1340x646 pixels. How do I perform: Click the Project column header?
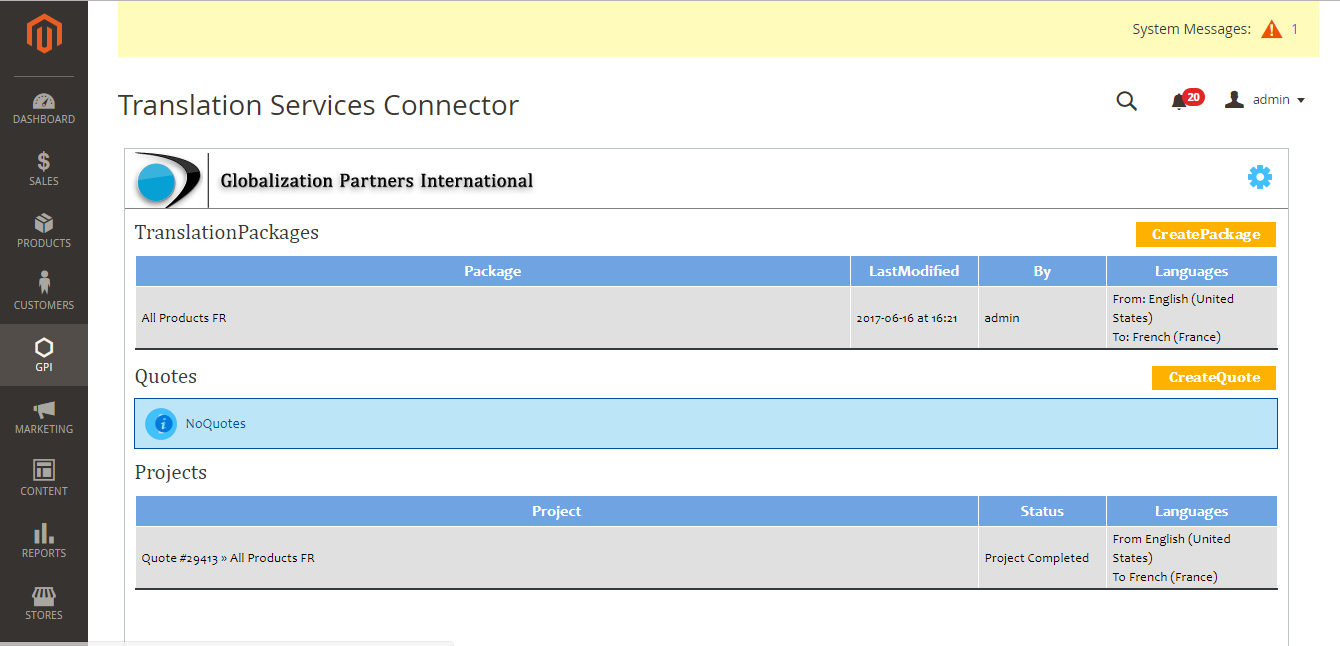point(557,511)
